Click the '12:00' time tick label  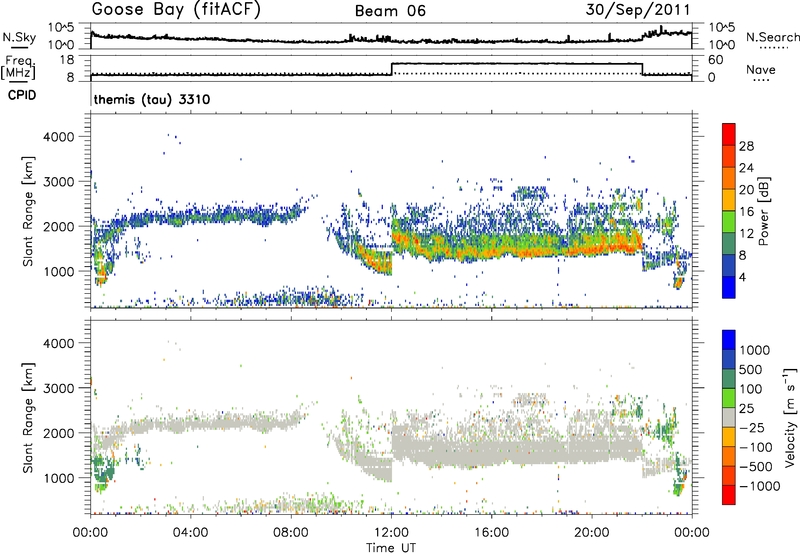tap(391, 533)
